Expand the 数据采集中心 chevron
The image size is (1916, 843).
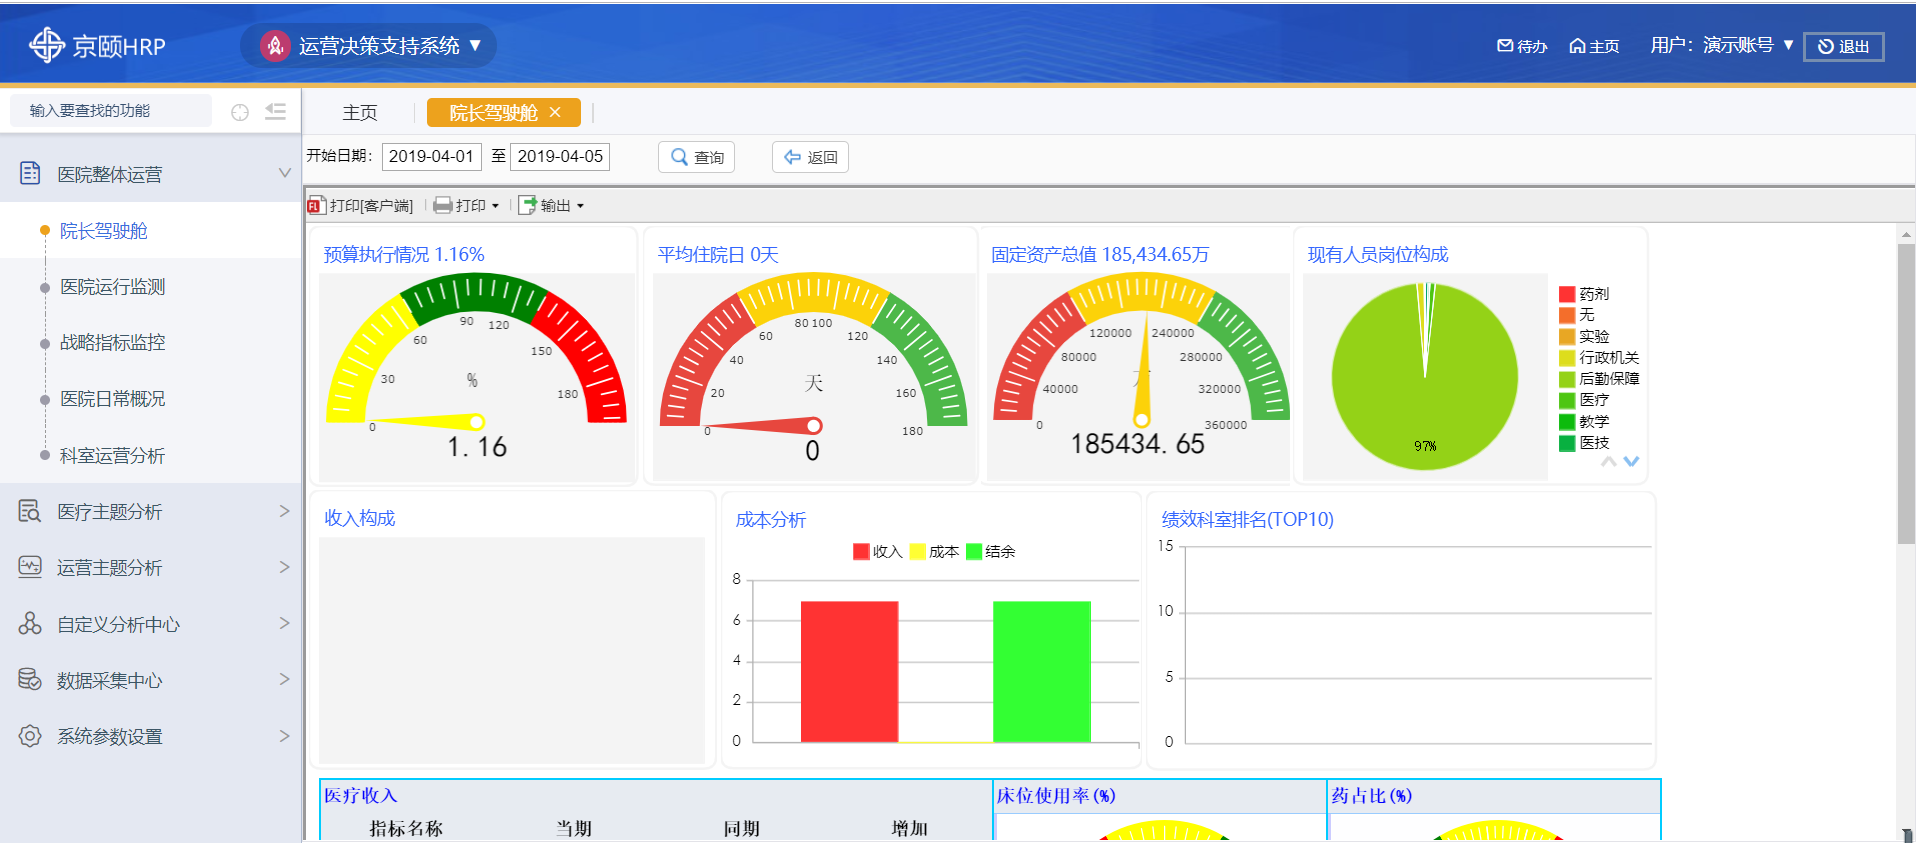coord(284,679)
